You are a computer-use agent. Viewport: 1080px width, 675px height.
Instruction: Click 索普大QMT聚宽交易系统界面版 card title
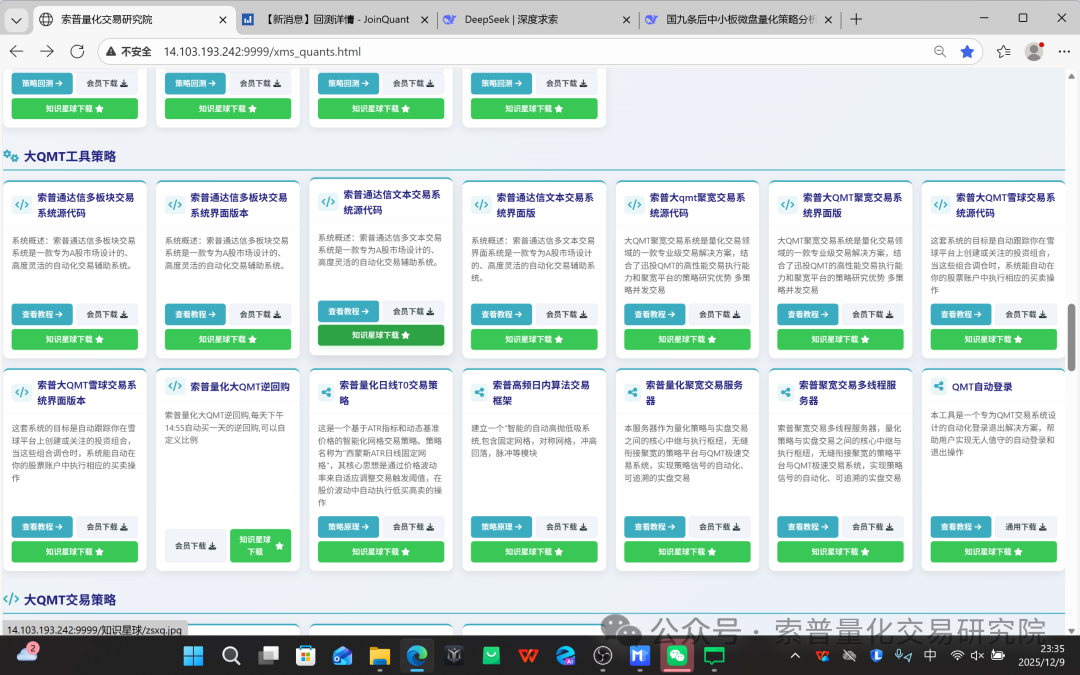click(x=852, y=205)
